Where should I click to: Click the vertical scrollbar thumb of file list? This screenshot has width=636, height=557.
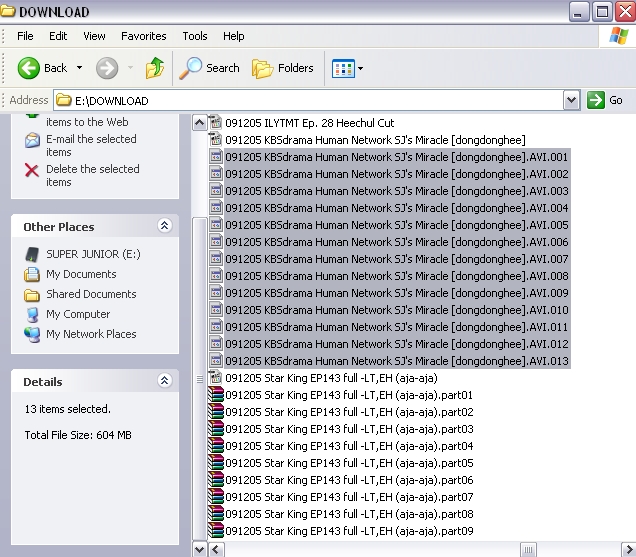(199, 379)
